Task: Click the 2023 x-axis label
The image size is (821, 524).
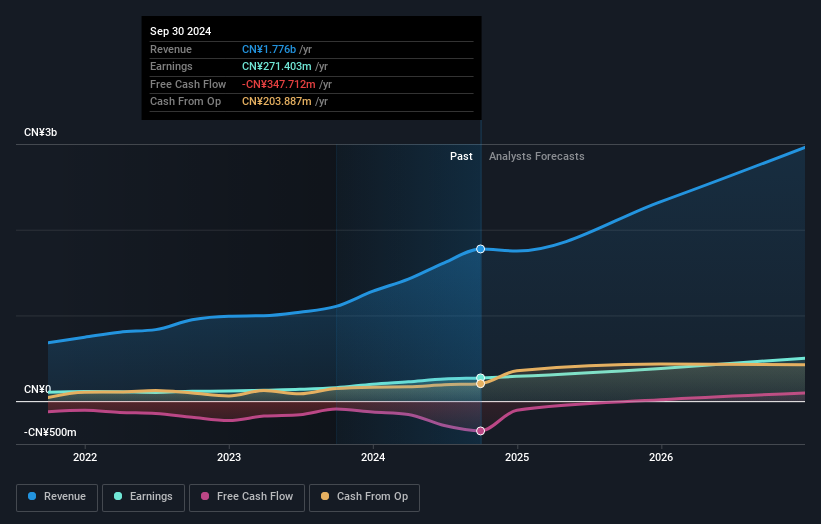Action: click(229, 457)
